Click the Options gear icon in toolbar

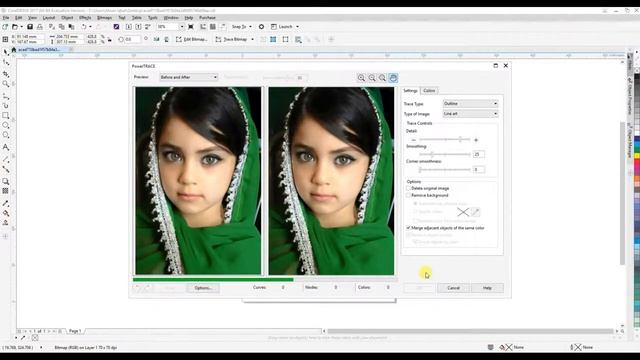point(261,27)
